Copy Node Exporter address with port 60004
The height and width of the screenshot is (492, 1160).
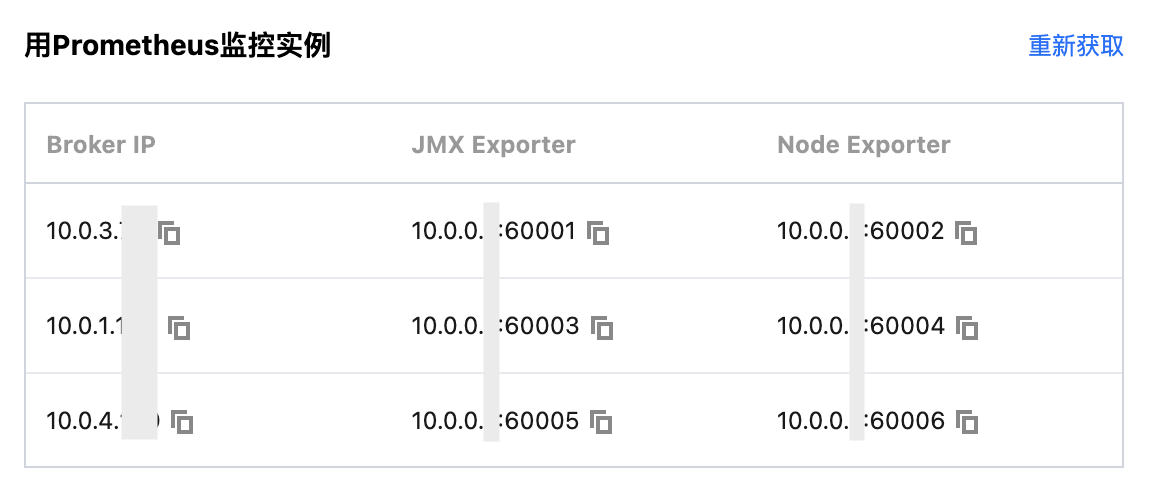967,327
